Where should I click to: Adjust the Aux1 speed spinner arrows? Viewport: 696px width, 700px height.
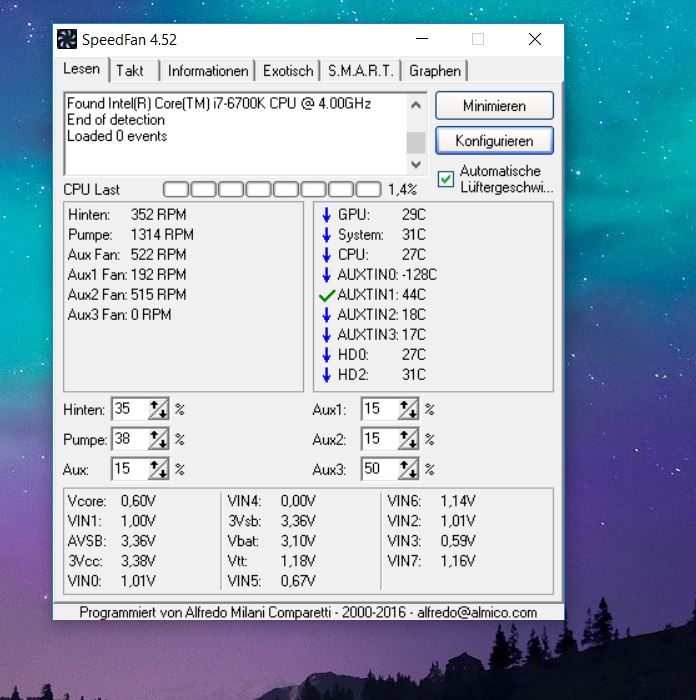(x=408, y=409)
